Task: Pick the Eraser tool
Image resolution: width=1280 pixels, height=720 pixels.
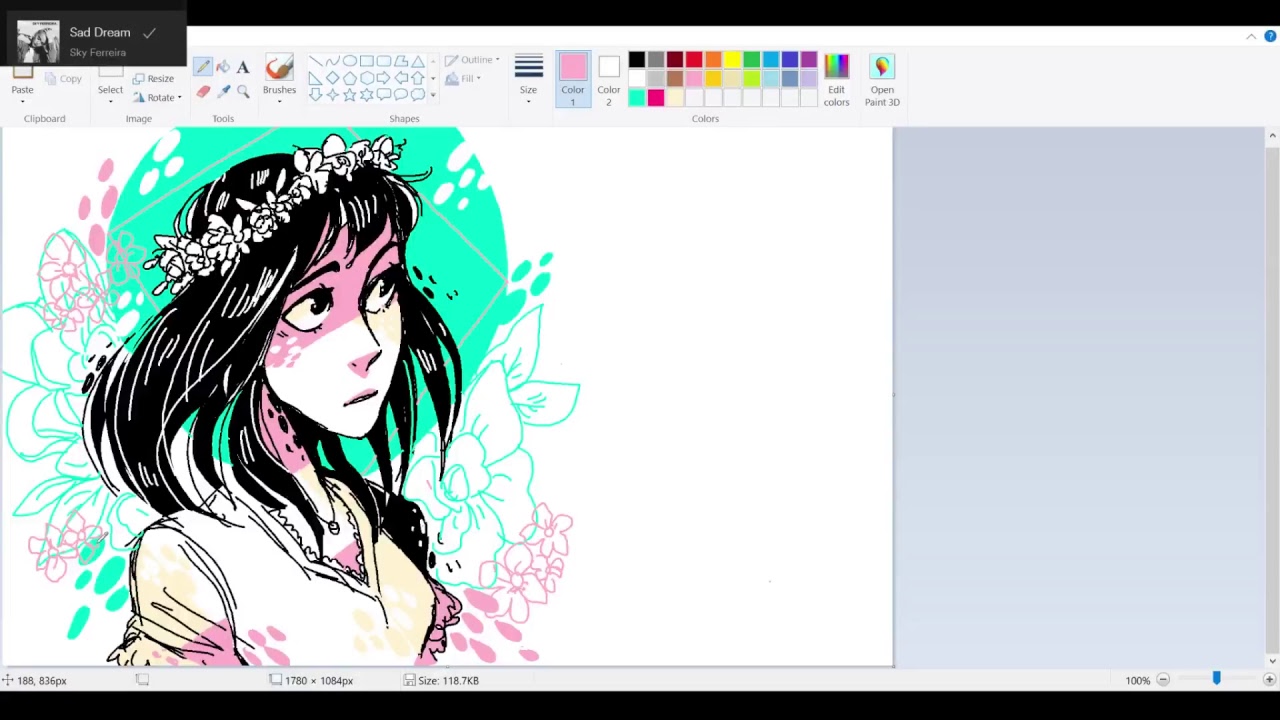Action: pos(203,92)
